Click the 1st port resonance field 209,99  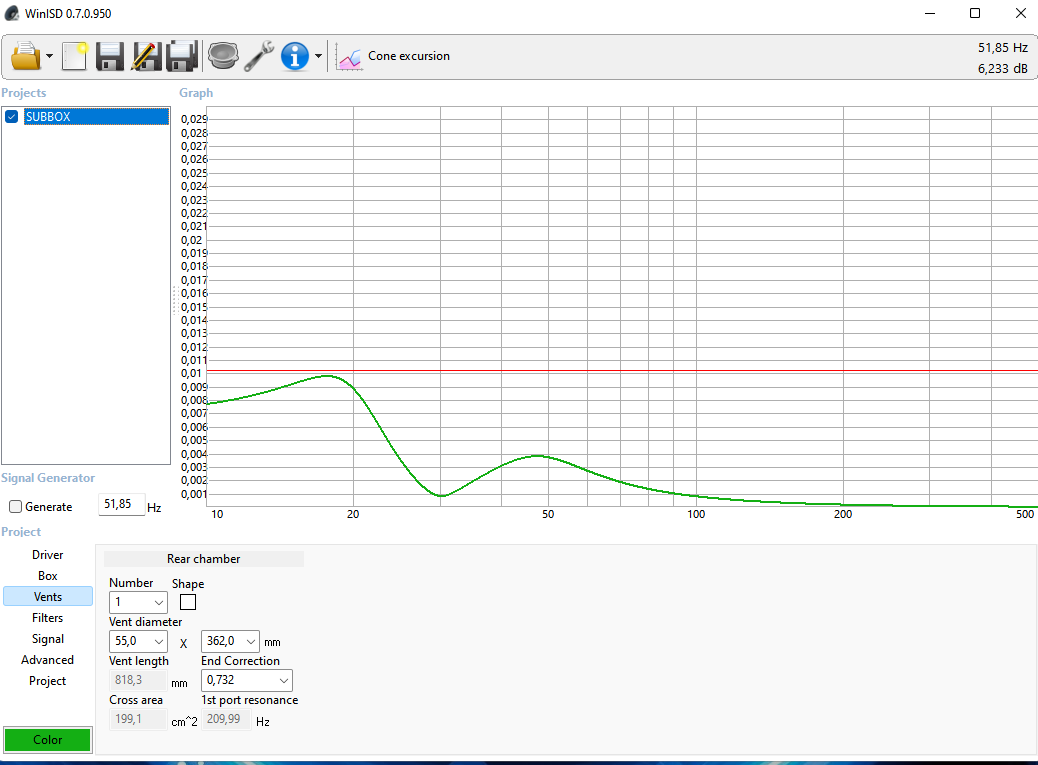point(226,719)
